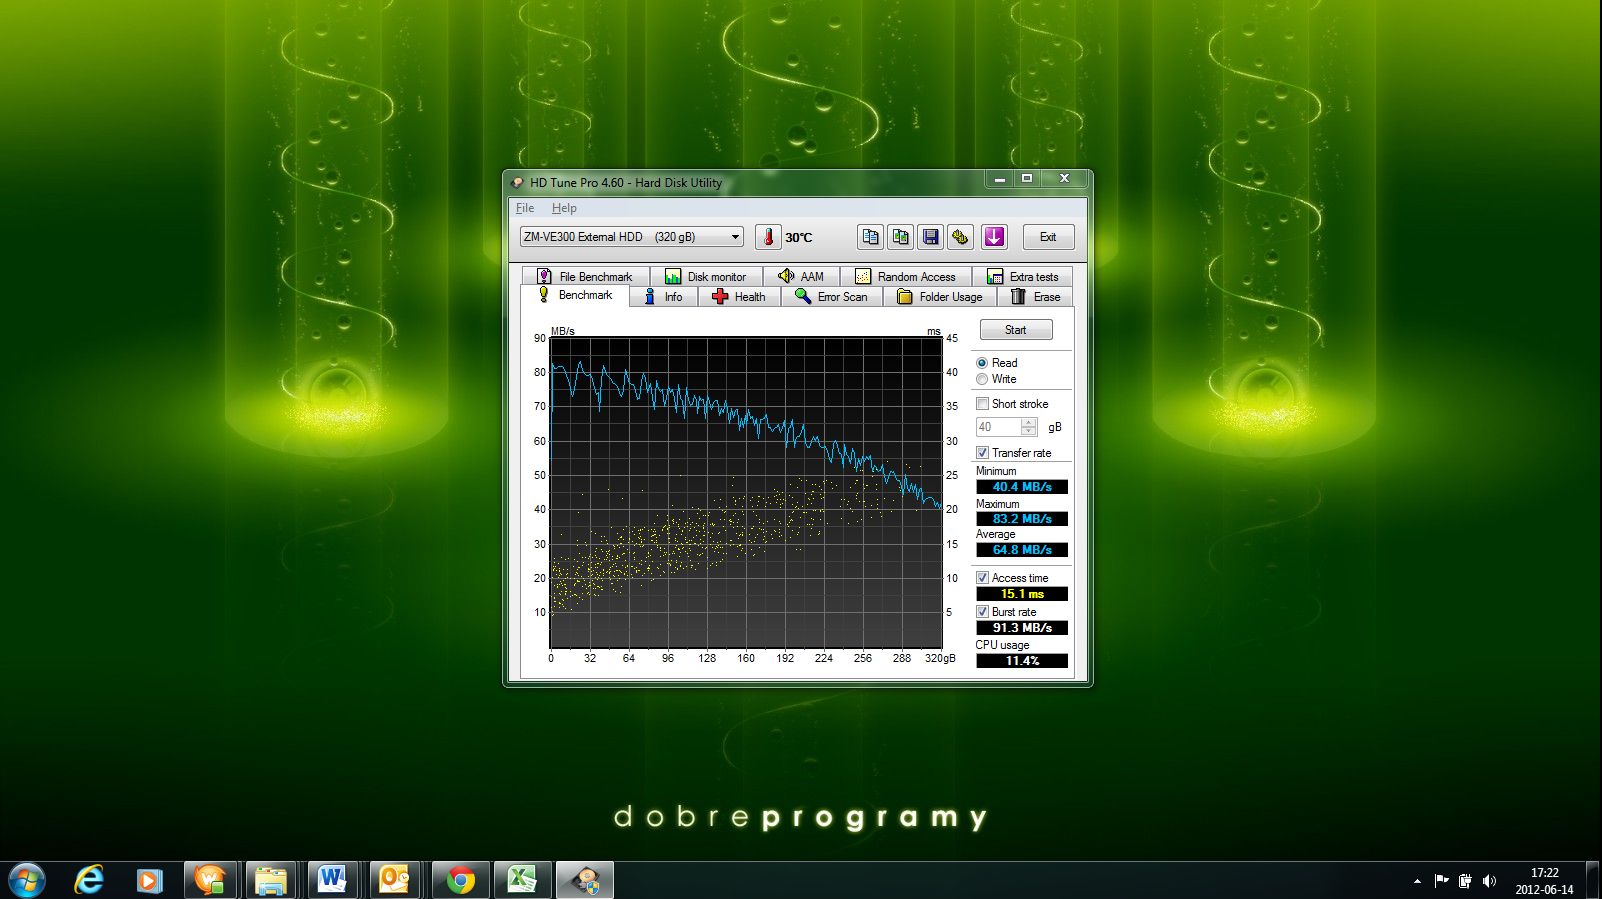Show hidden system tray icons
This screenshot has width=1602, height=899.
click(x=1417, y=881)
